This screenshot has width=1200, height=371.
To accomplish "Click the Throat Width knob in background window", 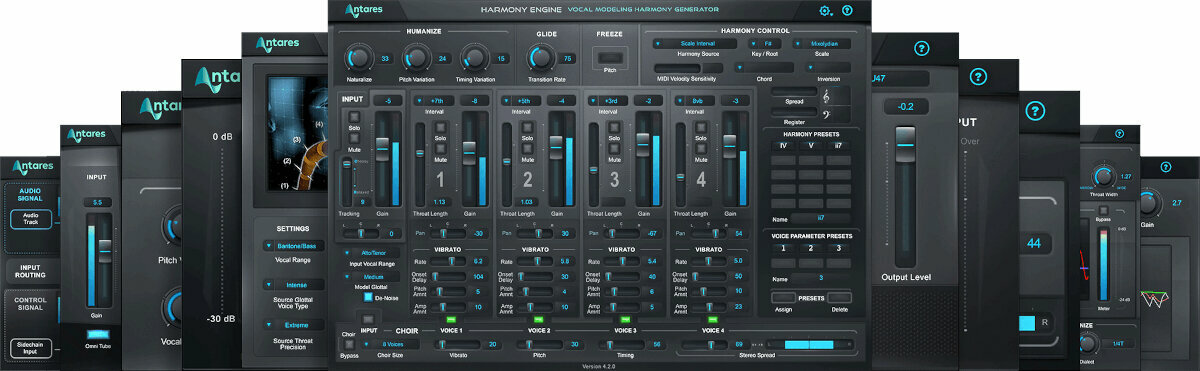I will 1104,176.
